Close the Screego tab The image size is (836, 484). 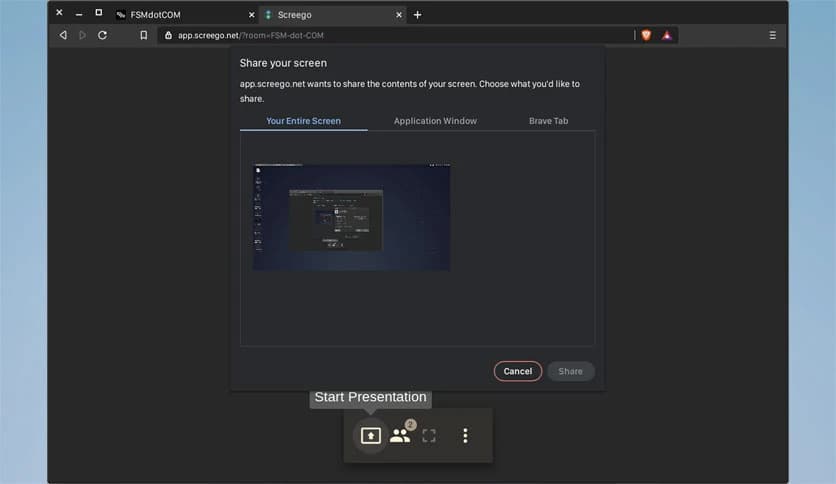coord(399,15)
